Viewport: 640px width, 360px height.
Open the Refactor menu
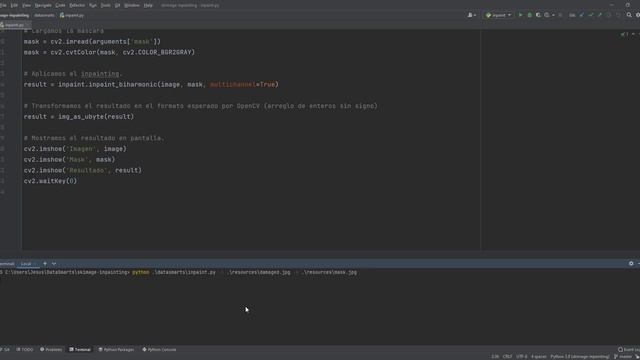point(77,5)
